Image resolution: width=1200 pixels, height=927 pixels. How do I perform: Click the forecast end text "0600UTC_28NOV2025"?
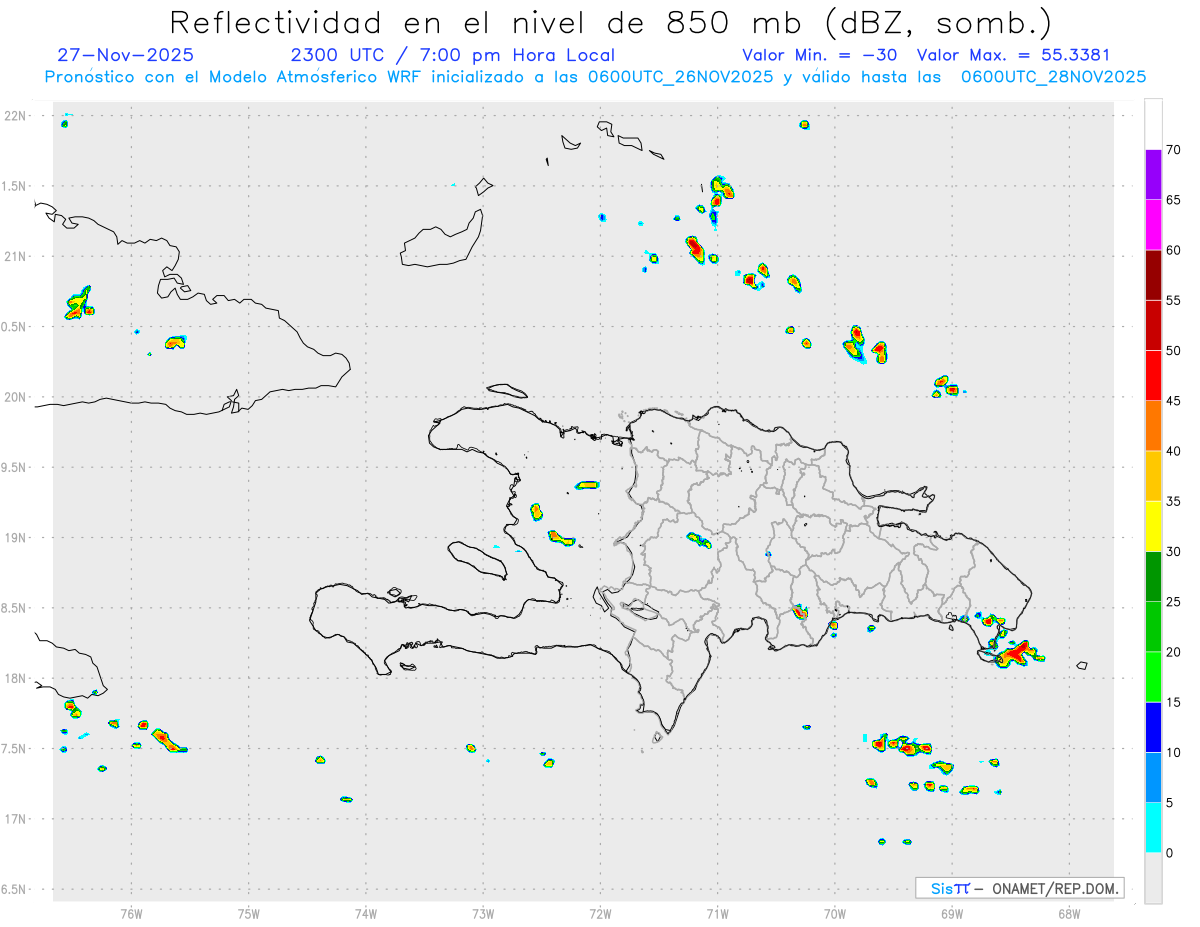tap(1053, 77)
